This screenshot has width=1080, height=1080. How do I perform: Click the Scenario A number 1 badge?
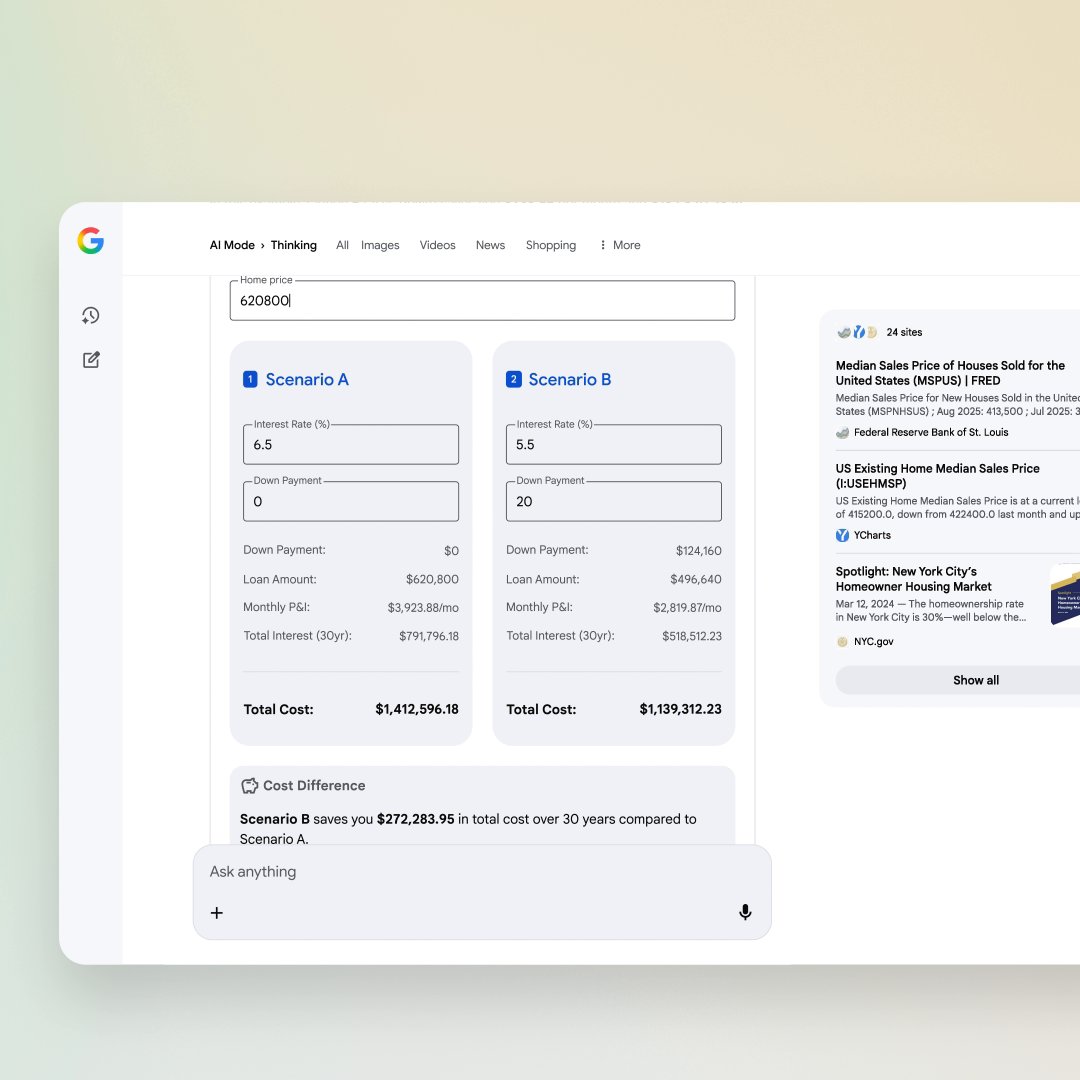point(250,380)
